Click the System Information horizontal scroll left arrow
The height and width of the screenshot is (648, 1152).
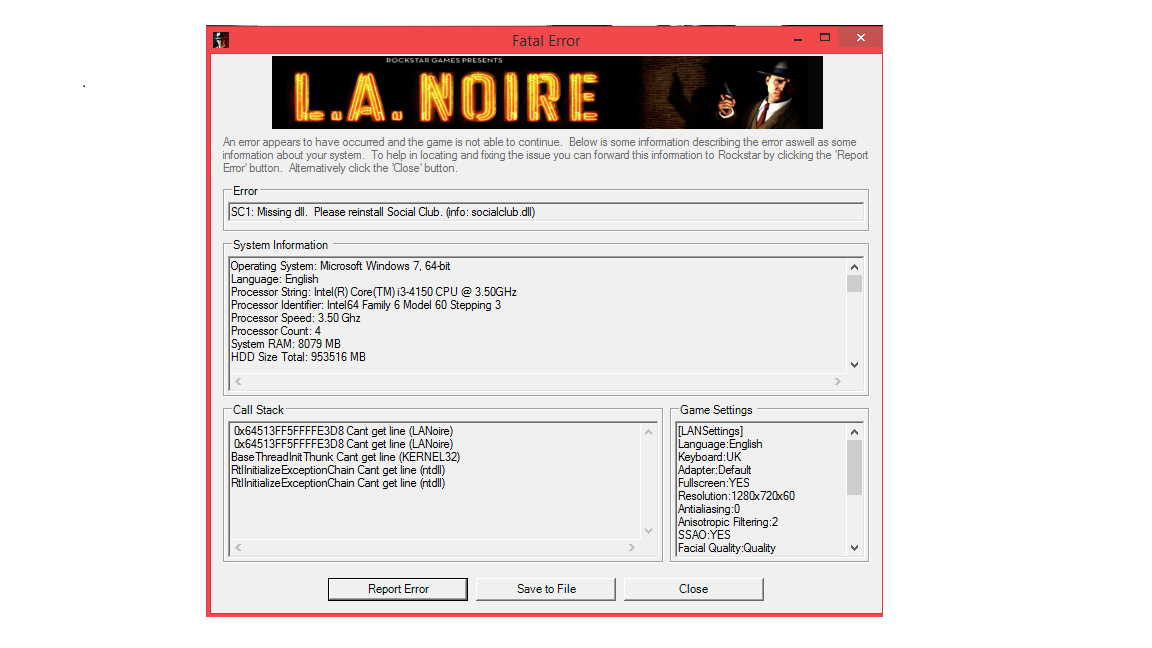(238, 381)
